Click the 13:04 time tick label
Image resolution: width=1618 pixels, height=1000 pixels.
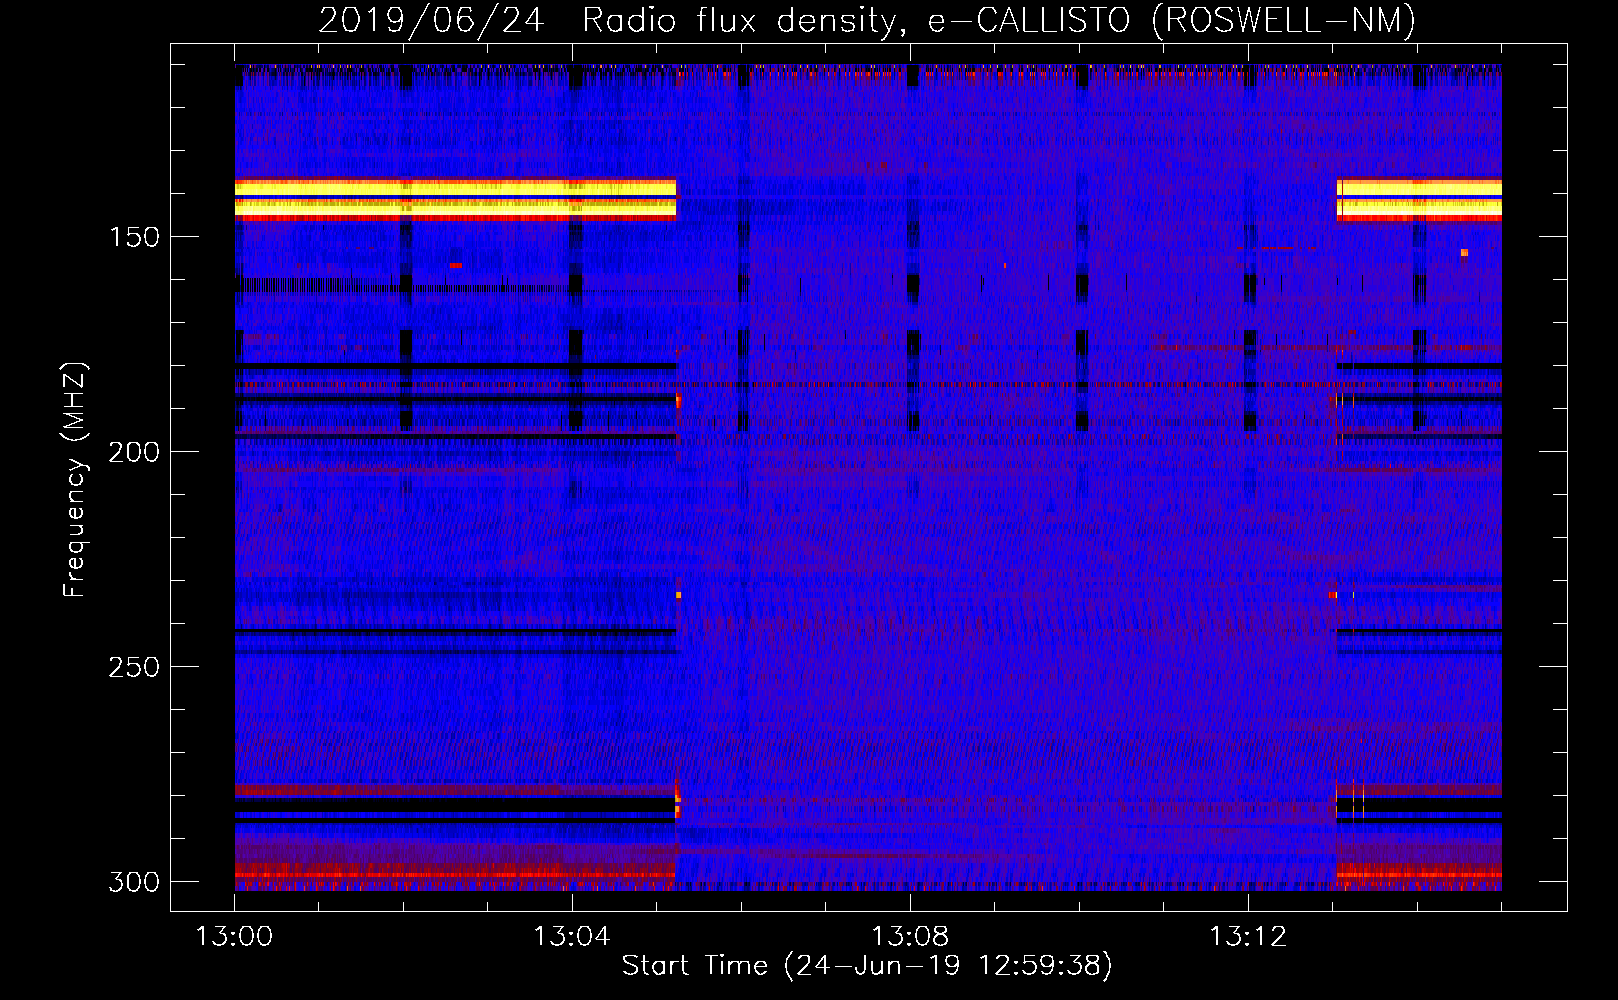coord(572,937)
